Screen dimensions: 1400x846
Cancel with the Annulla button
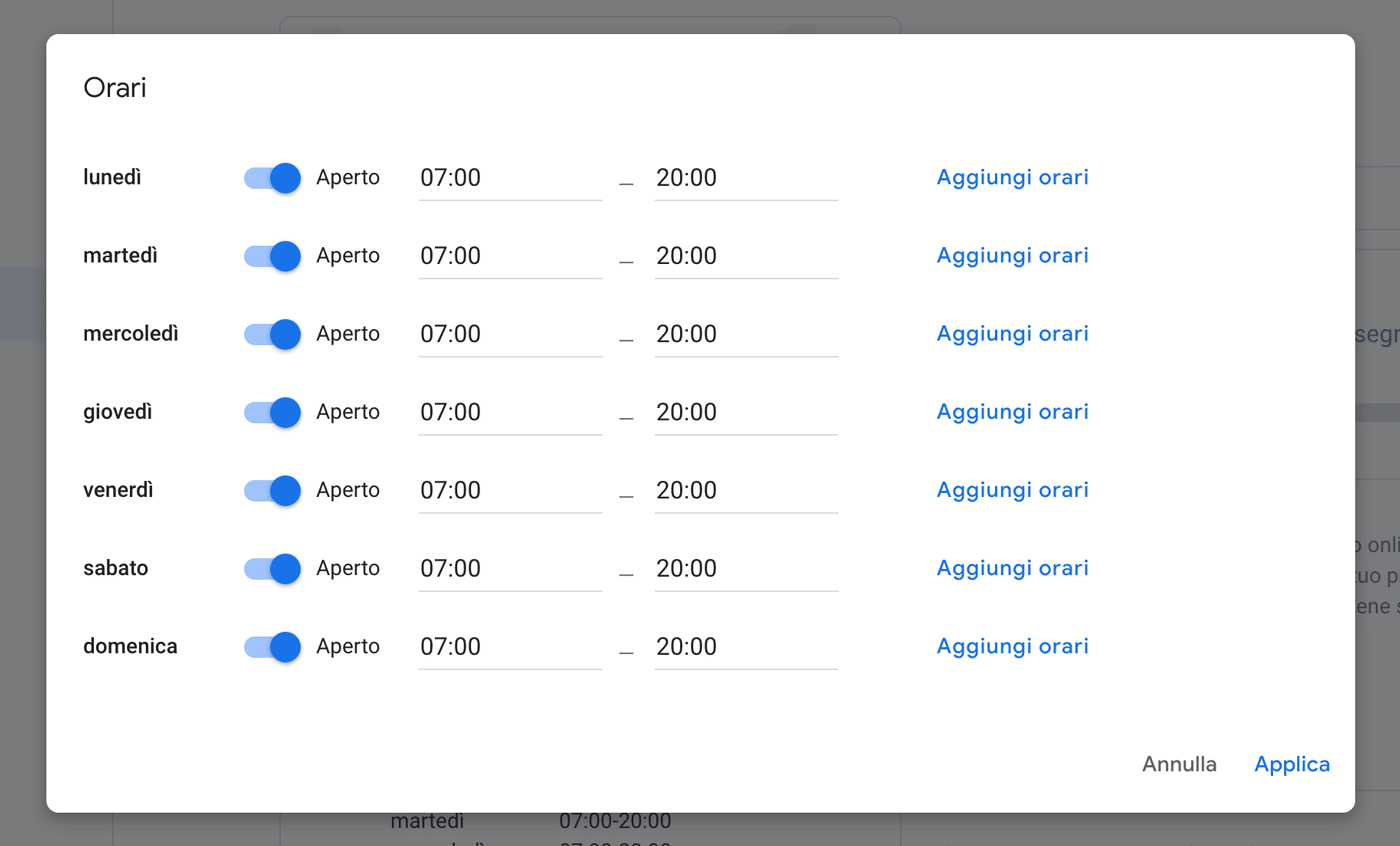tap(1180, 764)
